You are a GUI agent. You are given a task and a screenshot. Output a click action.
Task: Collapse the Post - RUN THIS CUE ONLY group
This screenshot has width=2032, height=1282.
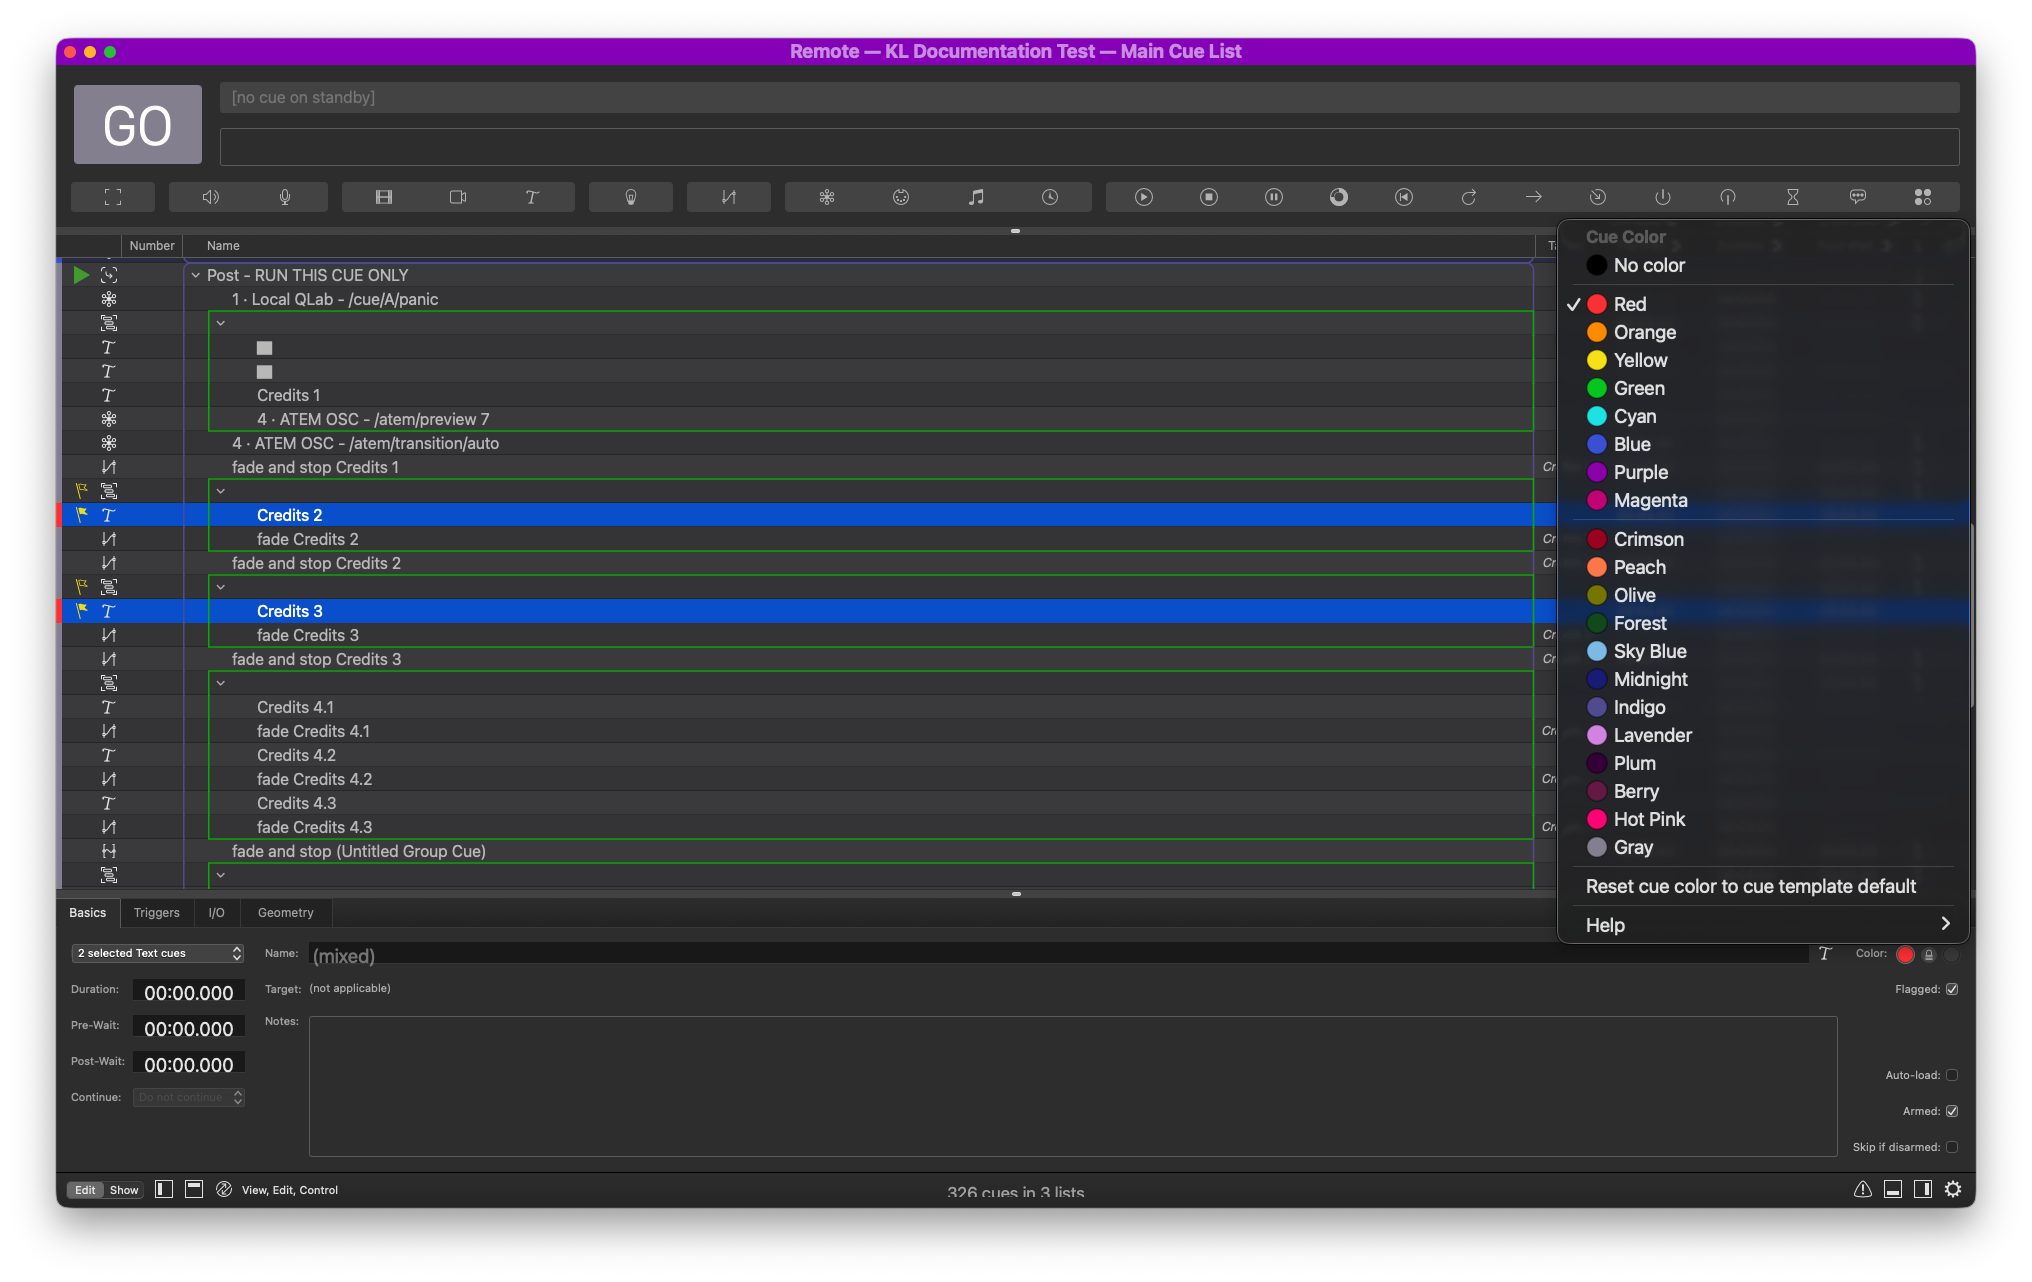(196, 275)
